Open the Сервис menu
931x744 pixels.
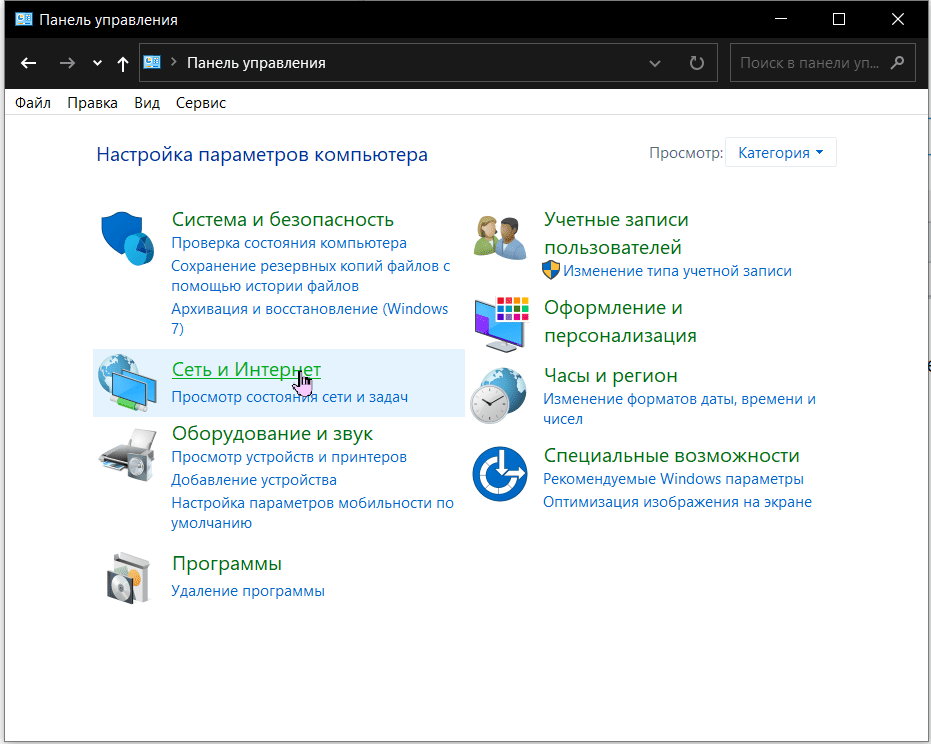pos(201,103)
